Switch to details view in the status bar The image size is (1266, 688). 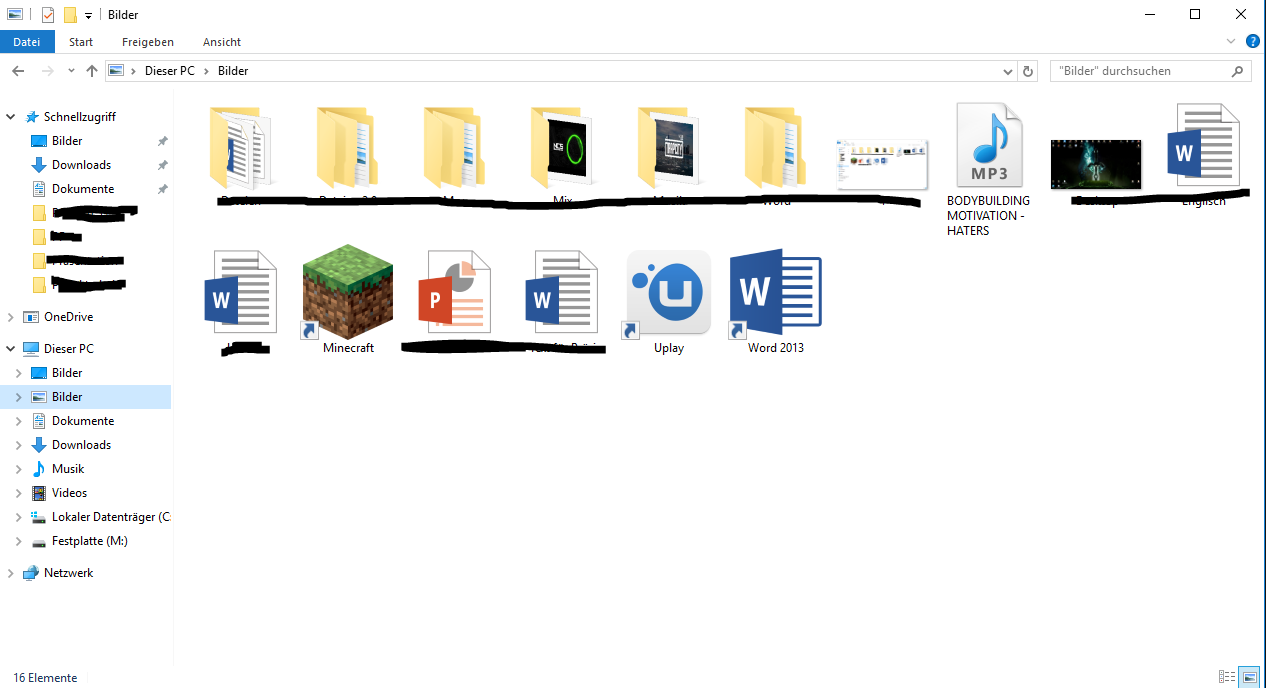1226,677
